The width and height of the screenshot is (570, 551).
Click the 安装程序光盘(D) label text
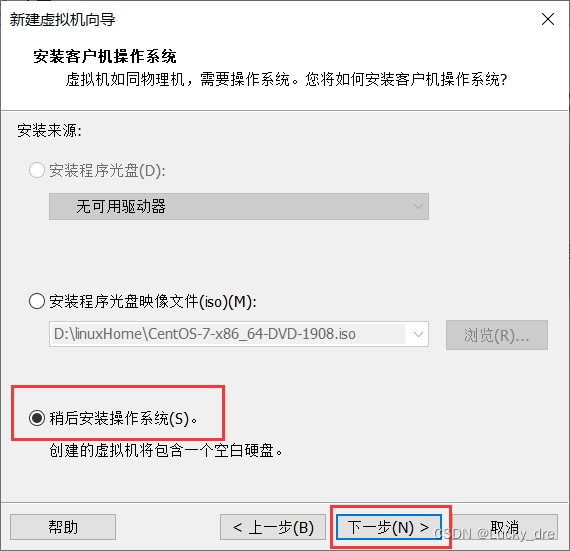coord(107,170)
